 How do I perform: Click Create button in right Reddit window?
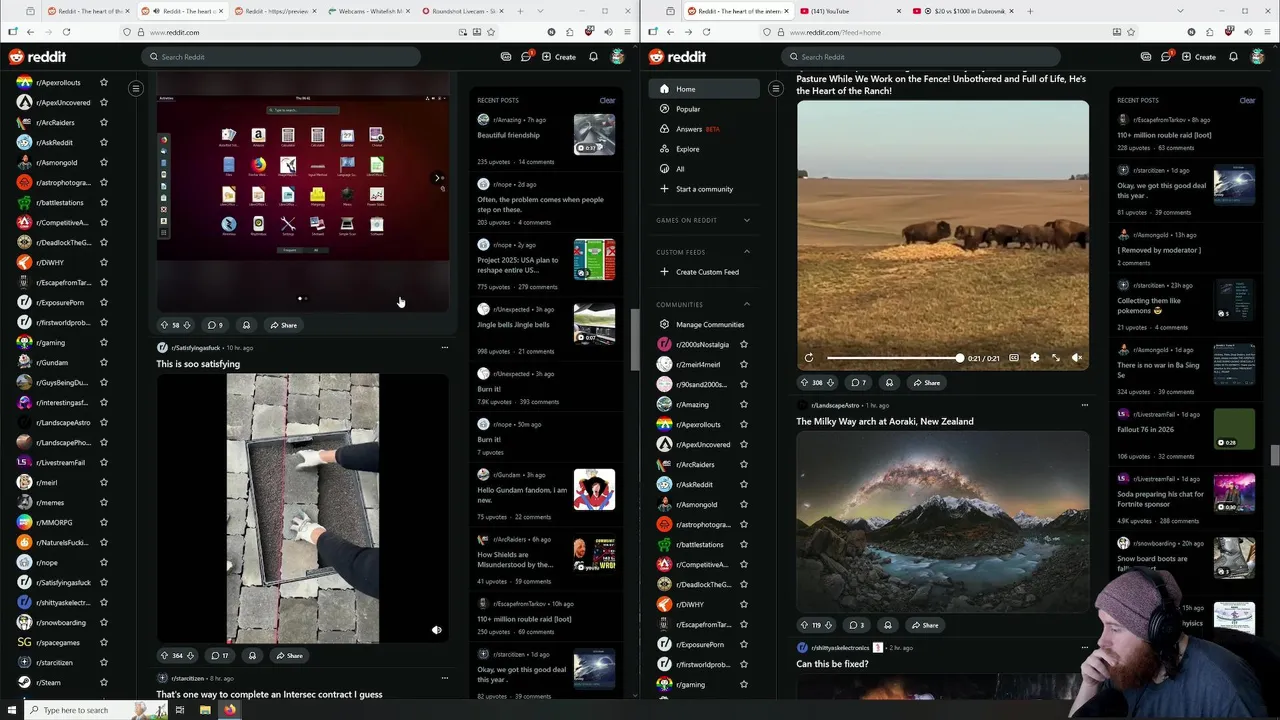pos(1199,57)
